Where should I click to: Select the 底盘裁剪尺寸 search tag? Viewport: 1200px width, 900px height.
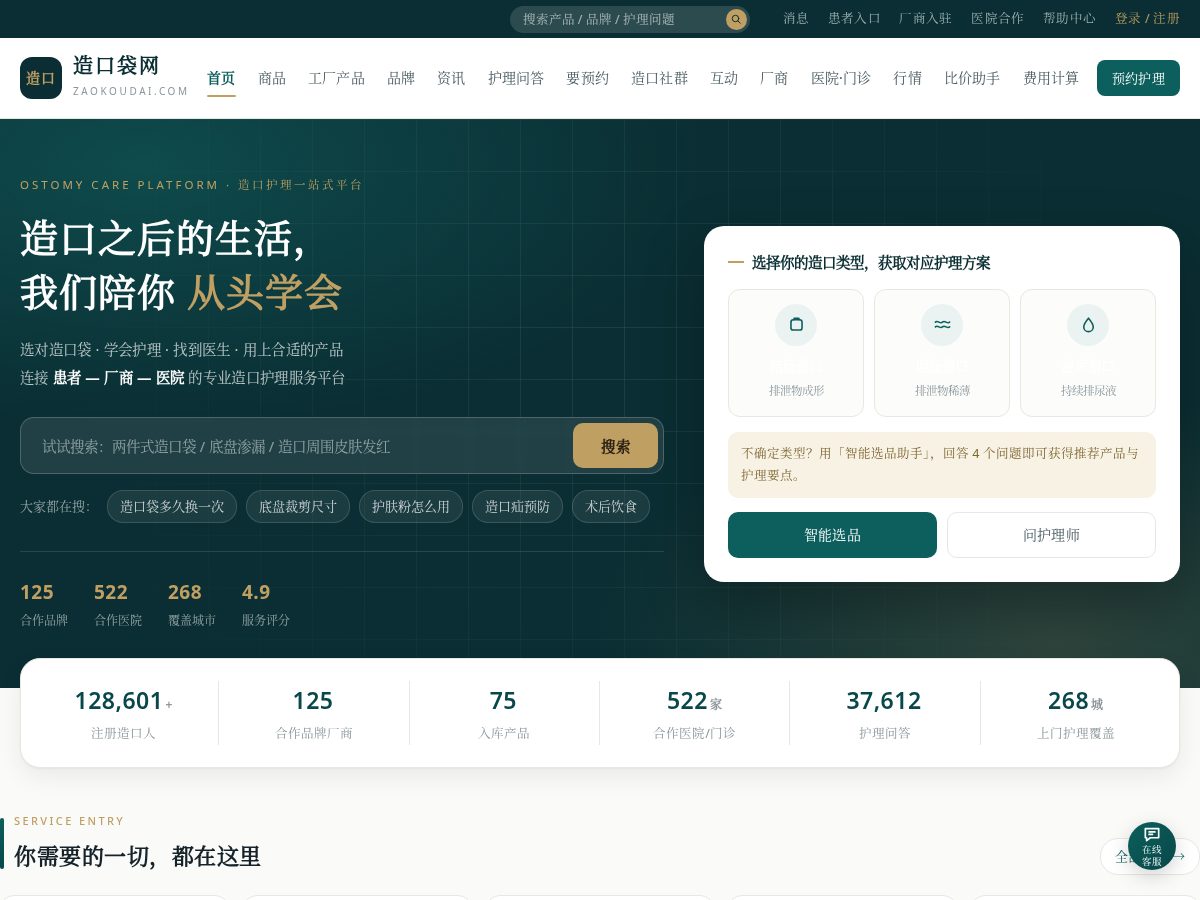pyautogui.click(x=298, y=506)
